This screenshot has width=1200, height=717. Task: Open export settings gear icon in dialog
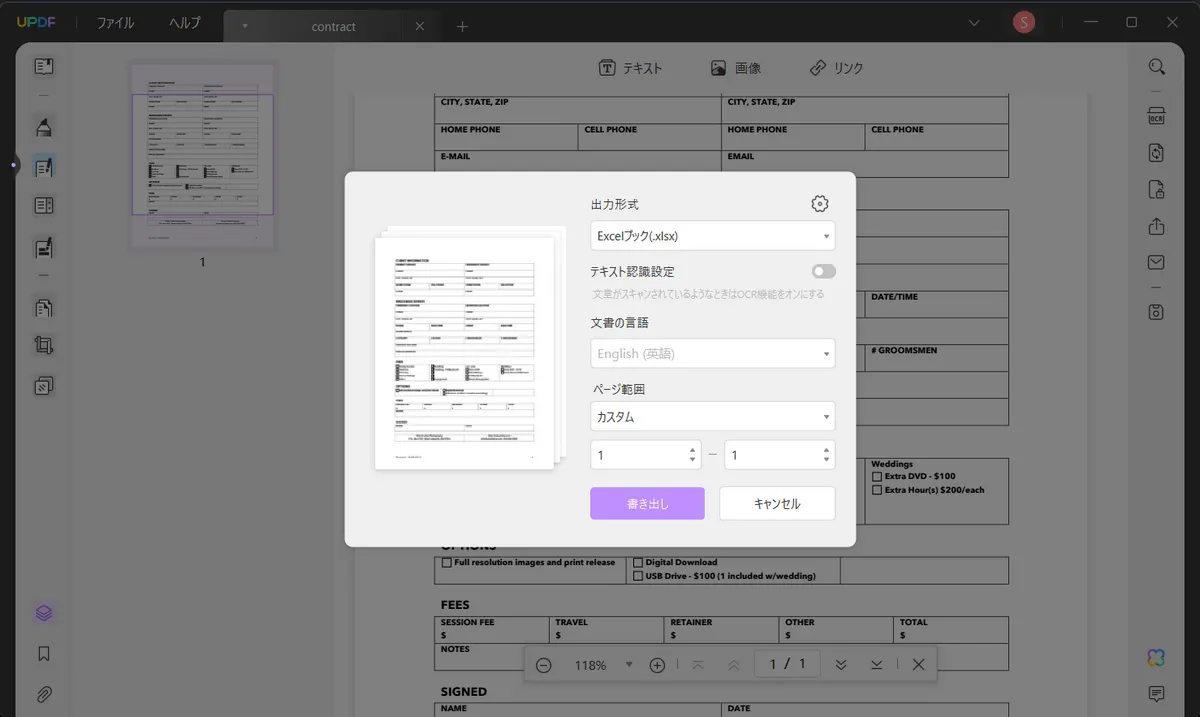820,204
